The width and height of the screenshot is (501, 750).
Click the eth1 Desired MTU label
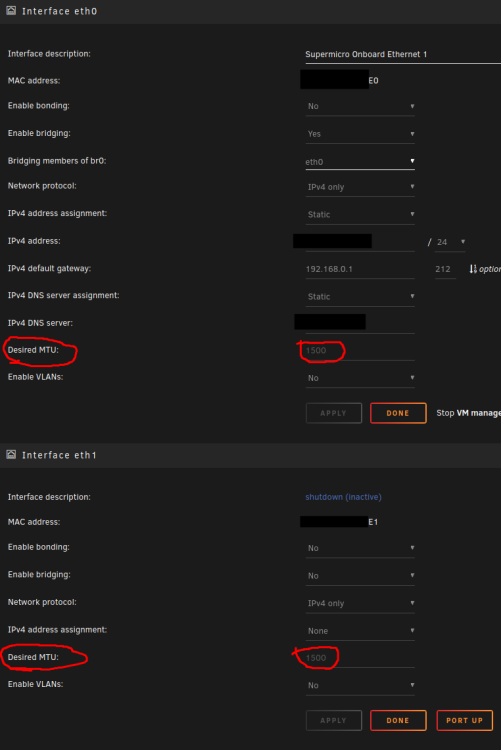(33, 657)
